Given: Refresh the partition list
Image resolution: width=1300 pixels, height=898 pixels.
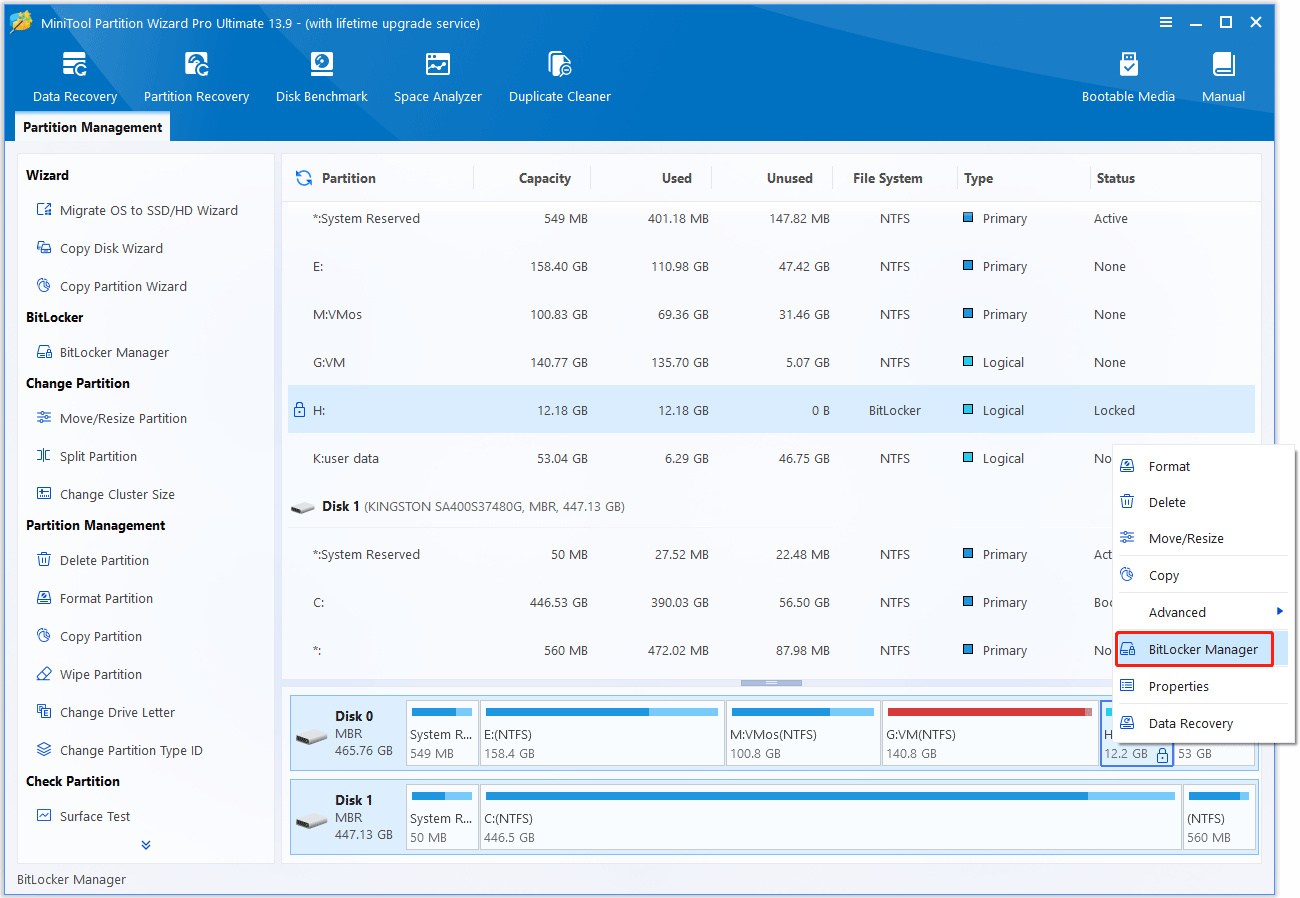Looking at the screenshot, I should 304,178.
